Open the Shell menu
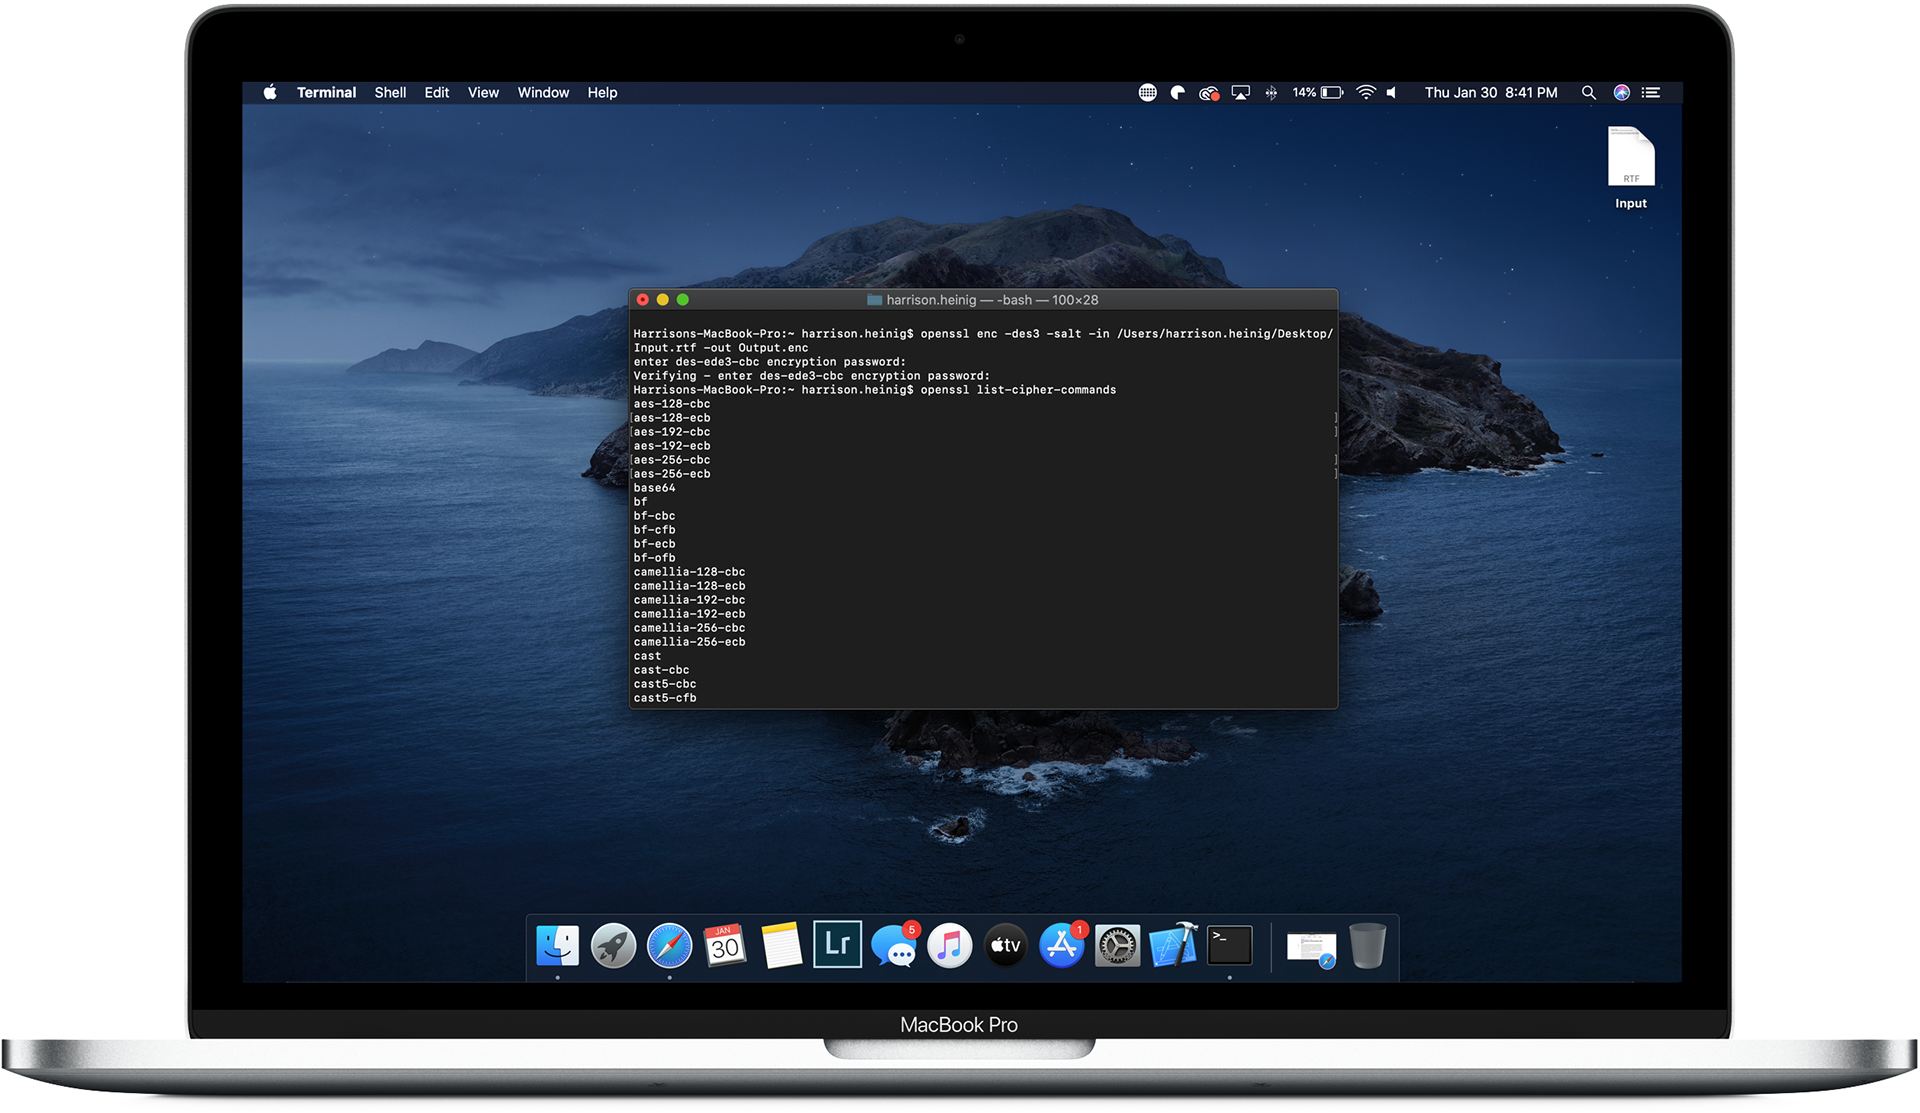 [x=390, y=92]
